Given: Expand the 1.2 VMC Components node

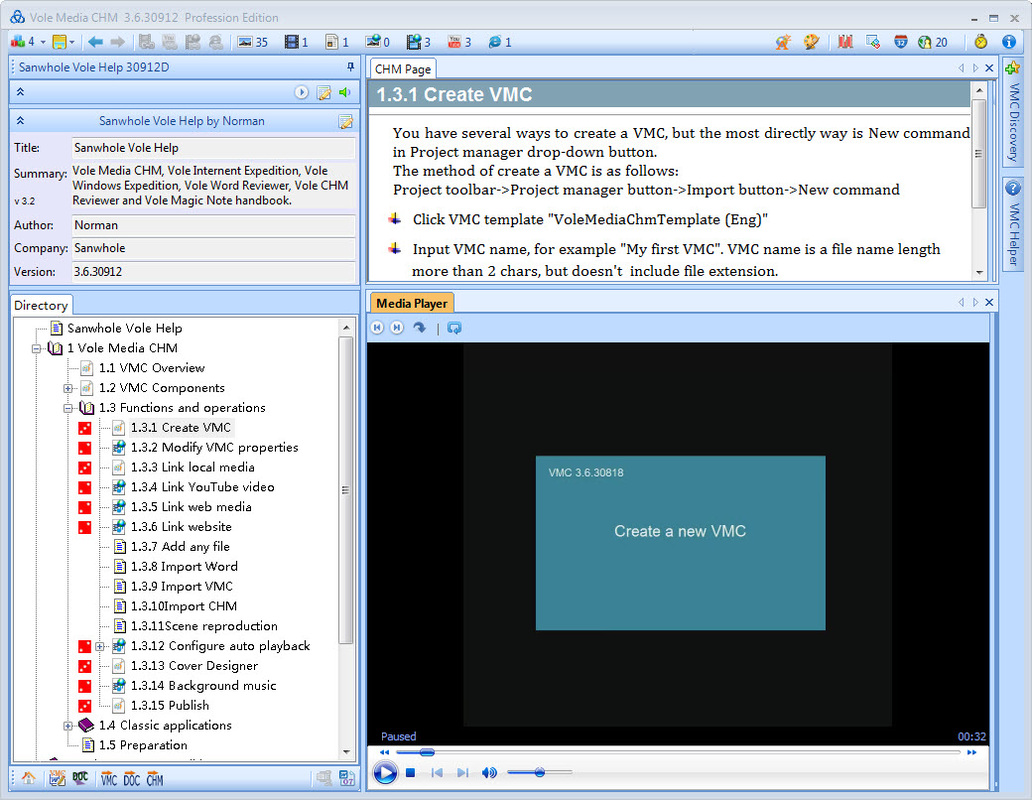Looking at the screenshot, I should pyautogui.click(x=68, y=388).
